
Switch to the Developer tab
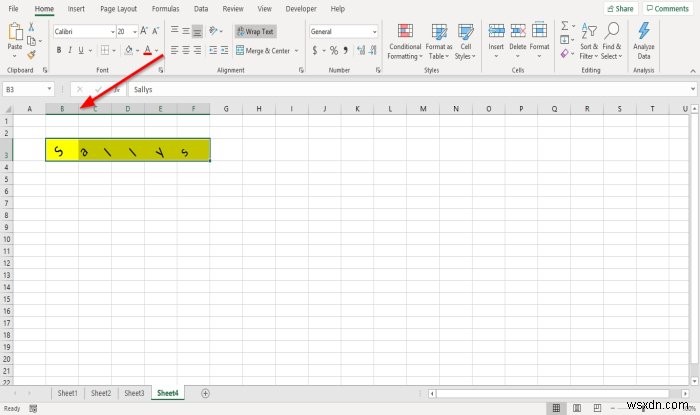[x=301, y=8]
